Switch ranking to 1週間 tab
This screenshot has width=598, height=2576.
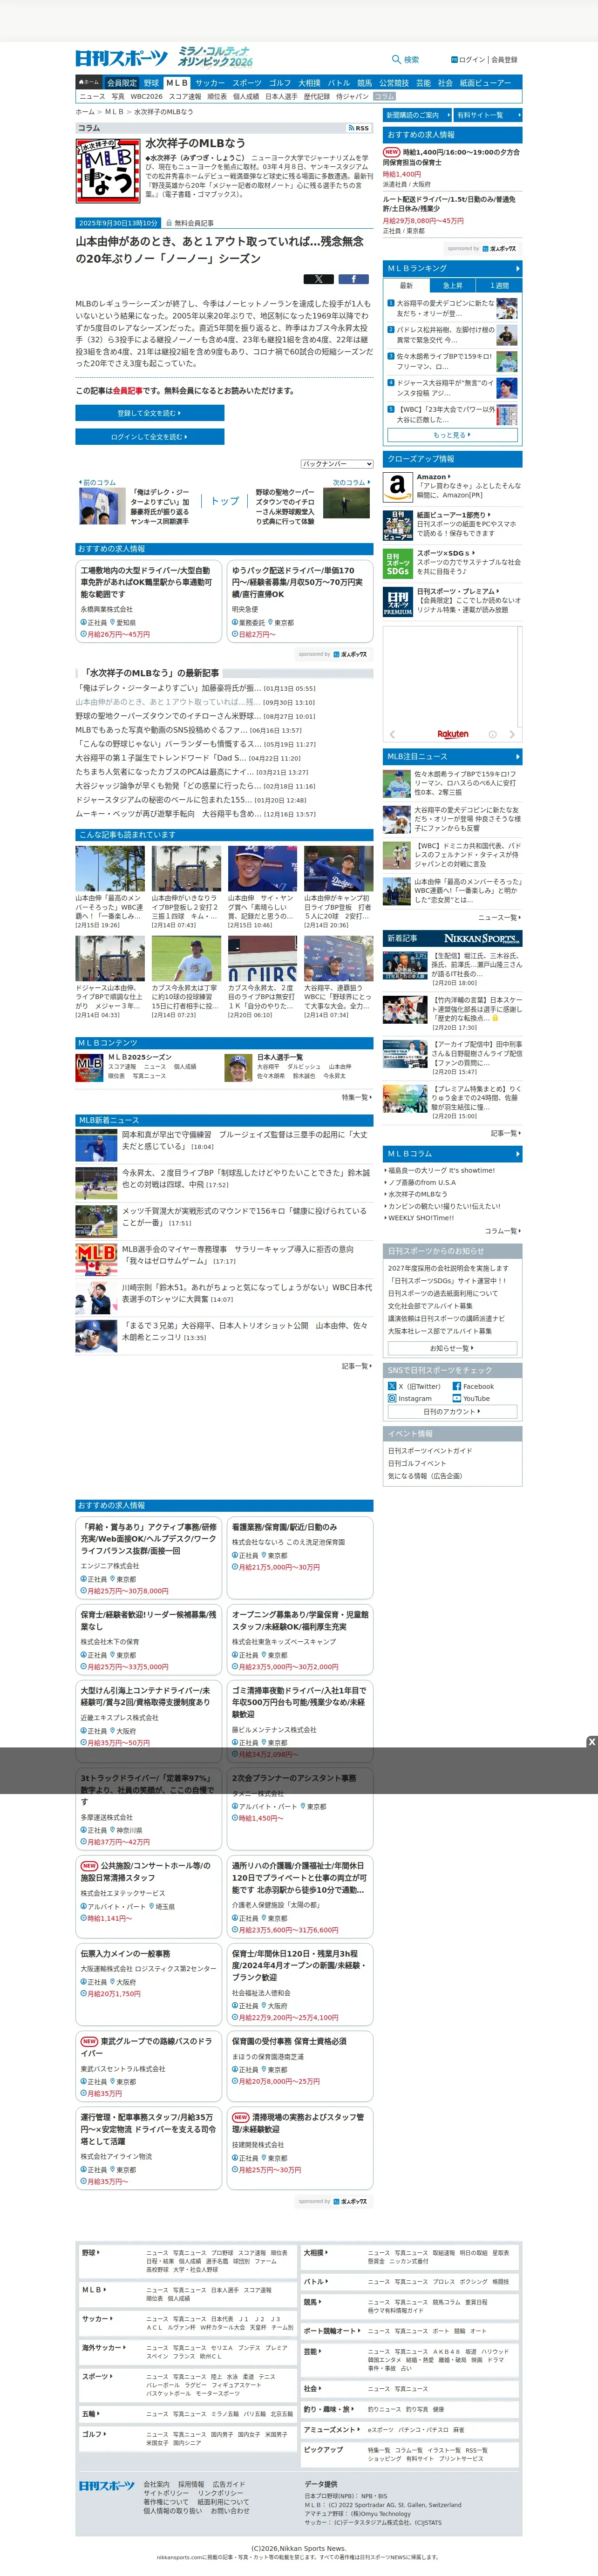(x=498, y=285)
